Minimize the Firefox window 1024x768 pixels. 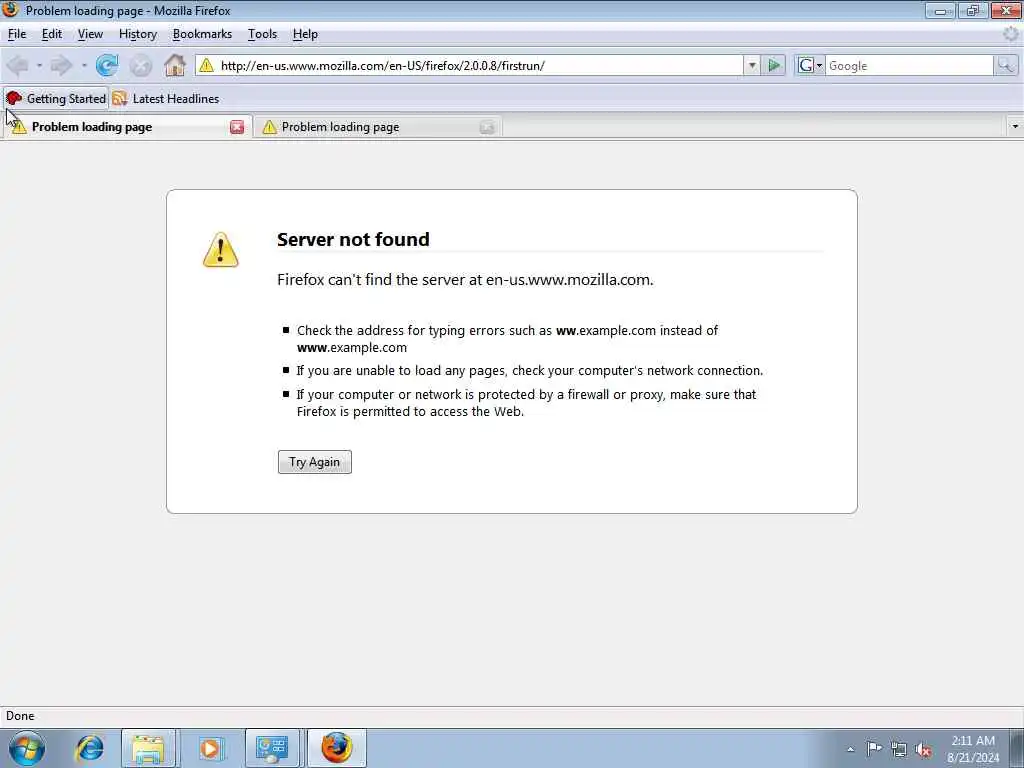[x=940, y=10]
